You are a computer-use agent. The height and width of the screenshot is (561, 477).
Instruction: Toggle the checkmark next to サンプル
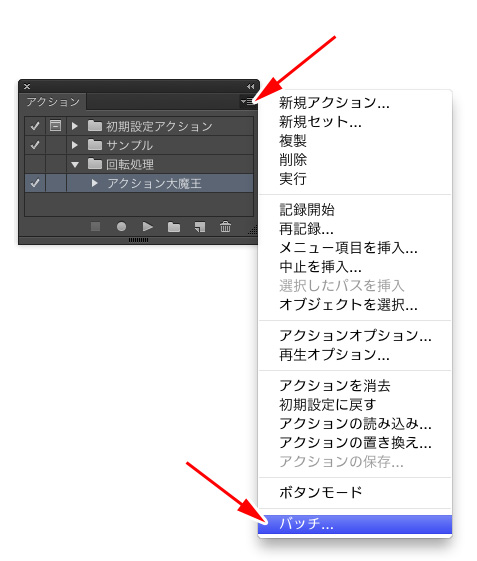point(35,145)
